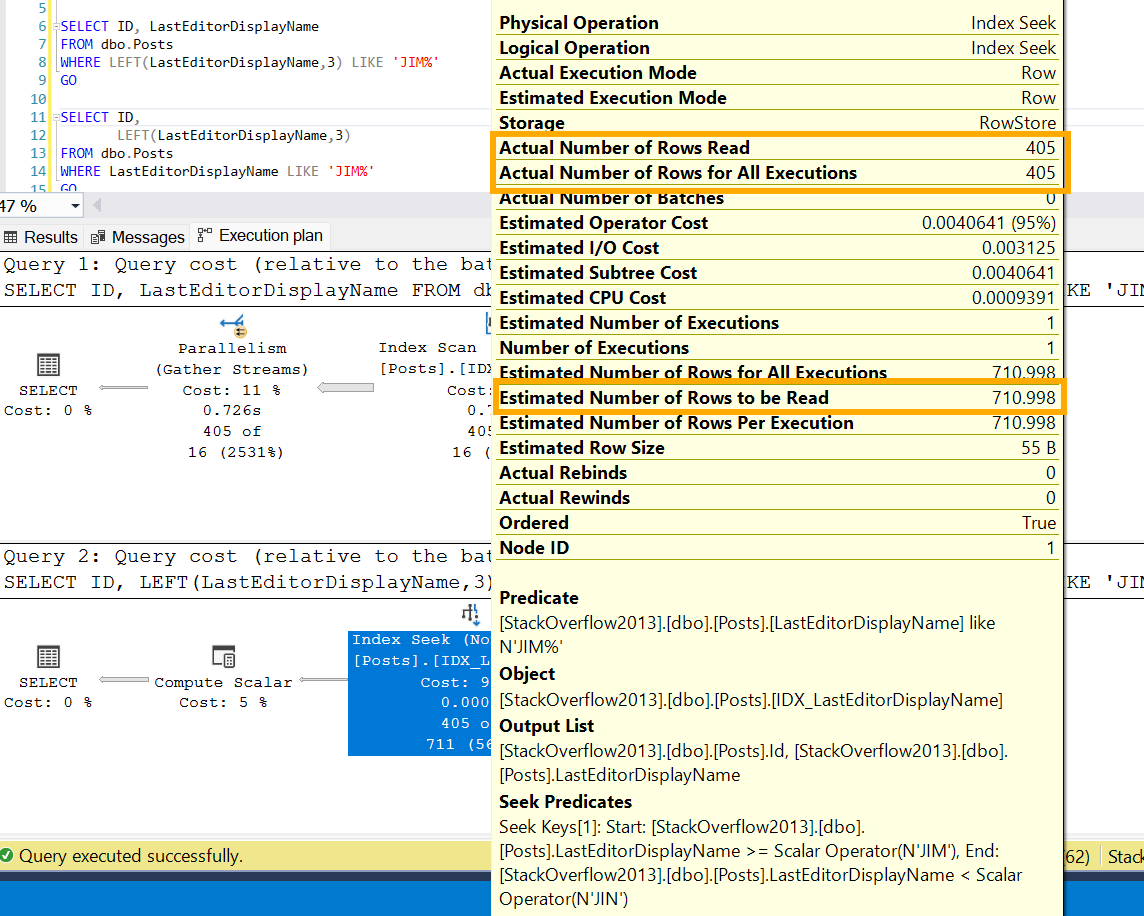
Task: Select the Query 2 SELECT operator icon
Action: [48, 656]
